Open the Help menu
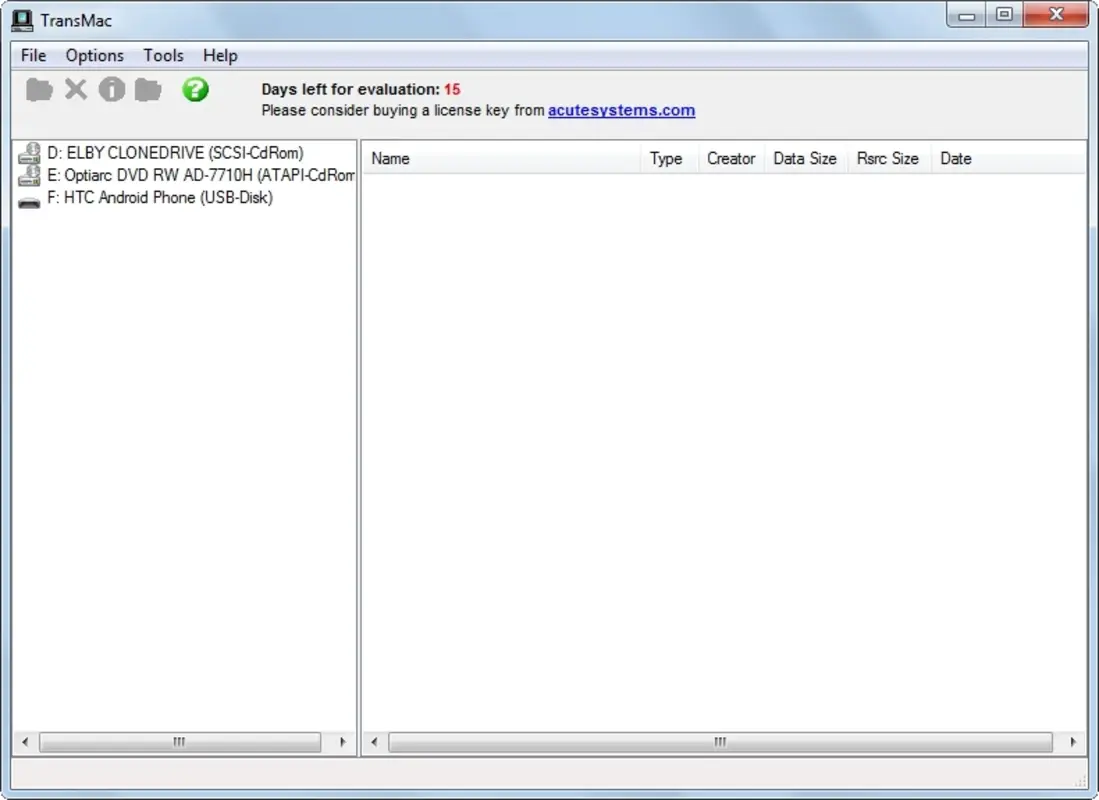 click(219, 55)
